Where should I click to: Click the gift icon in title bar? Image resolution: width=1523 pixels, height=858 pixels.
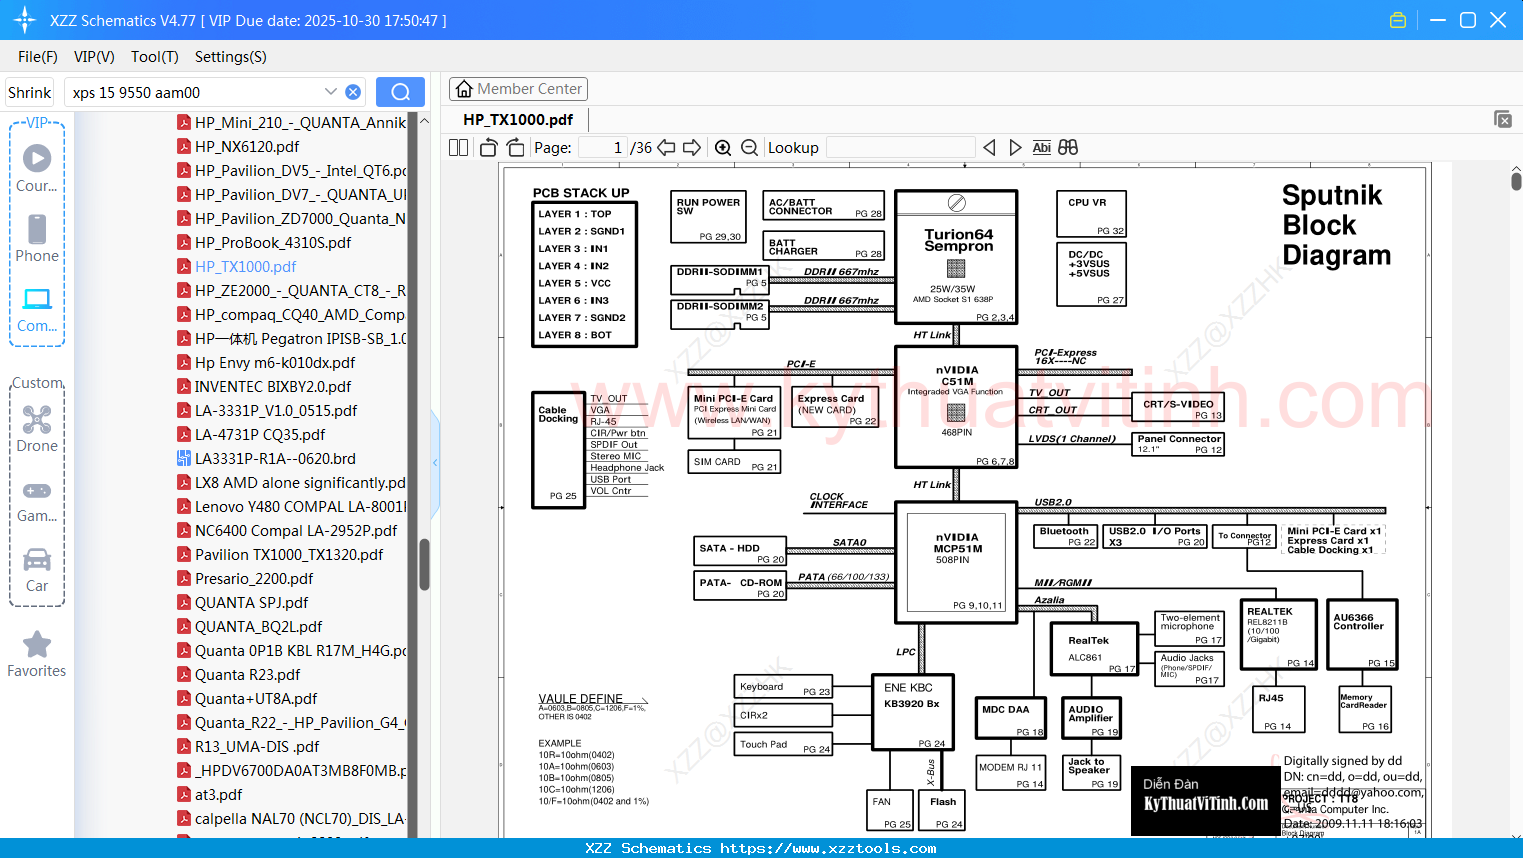click(1398, 20)
